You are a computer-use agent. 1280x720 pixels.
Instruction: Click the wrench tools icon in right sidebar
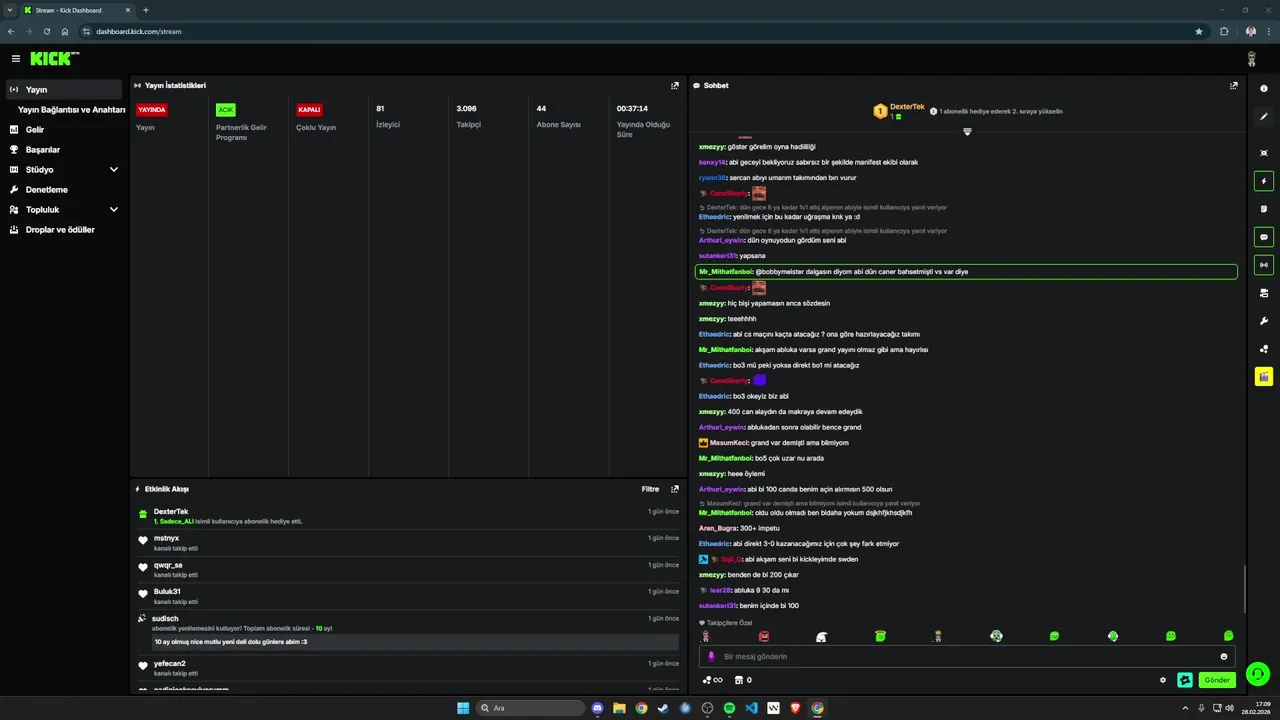(x=1264, y=321)
